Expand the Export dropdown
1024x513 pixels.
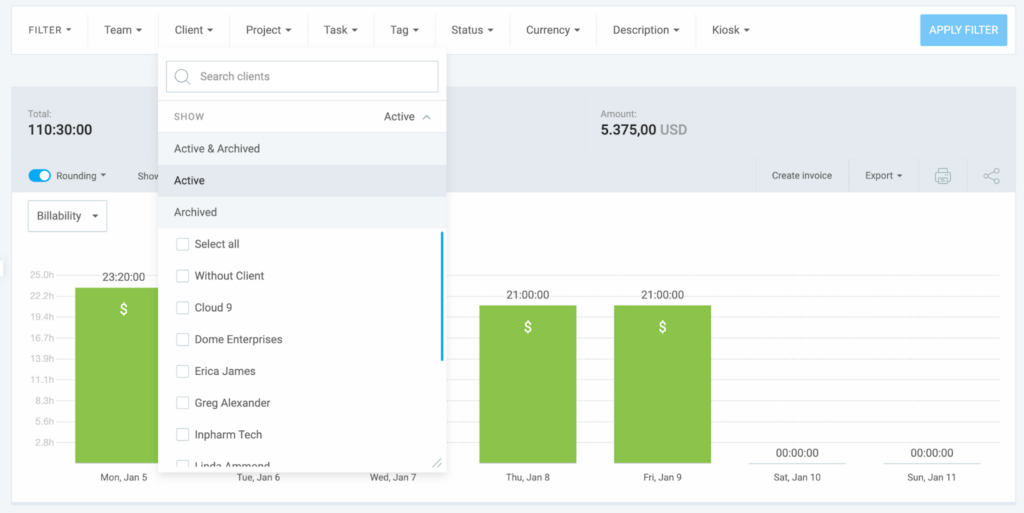point(883,176)
